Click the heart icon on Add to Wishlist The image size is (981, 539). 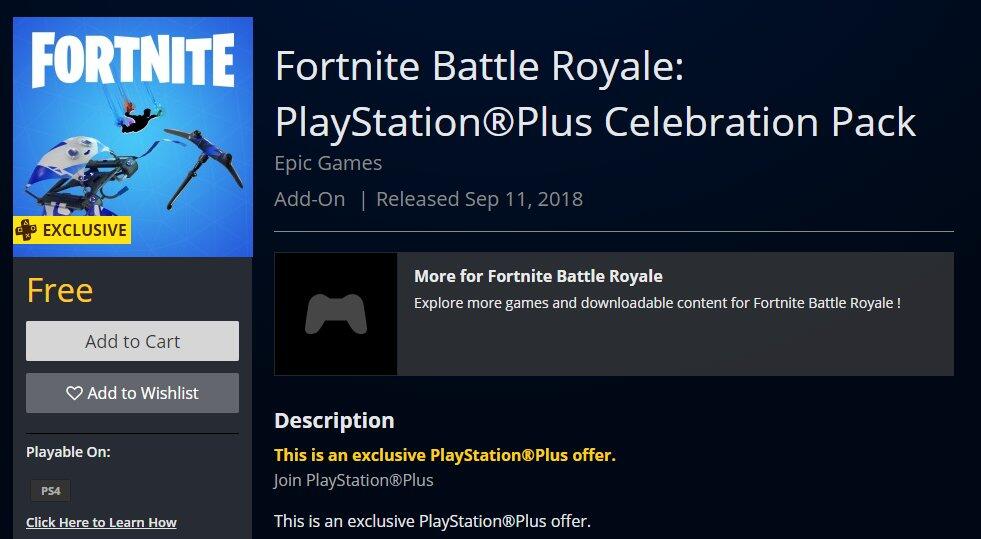(x=74, y=393)
